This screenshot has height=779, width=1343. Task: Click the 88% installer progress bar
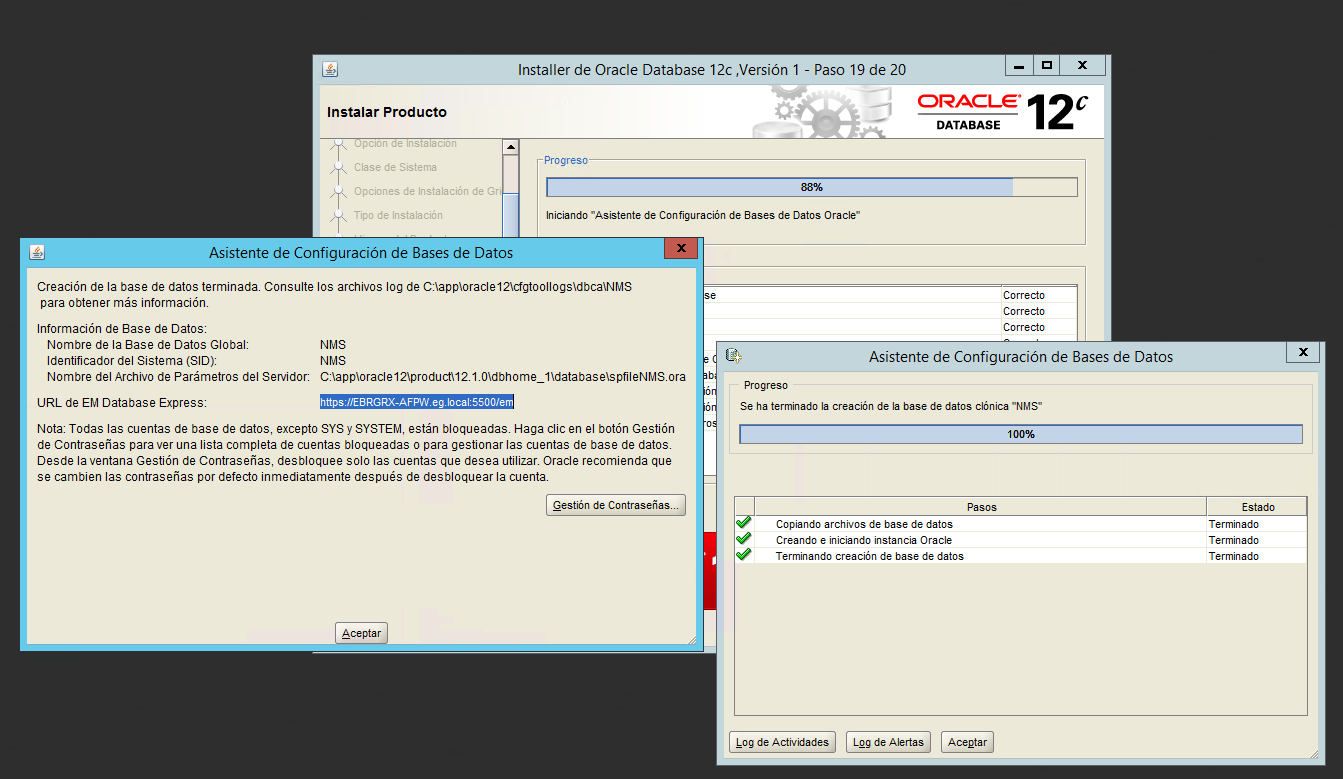point(812,187)
